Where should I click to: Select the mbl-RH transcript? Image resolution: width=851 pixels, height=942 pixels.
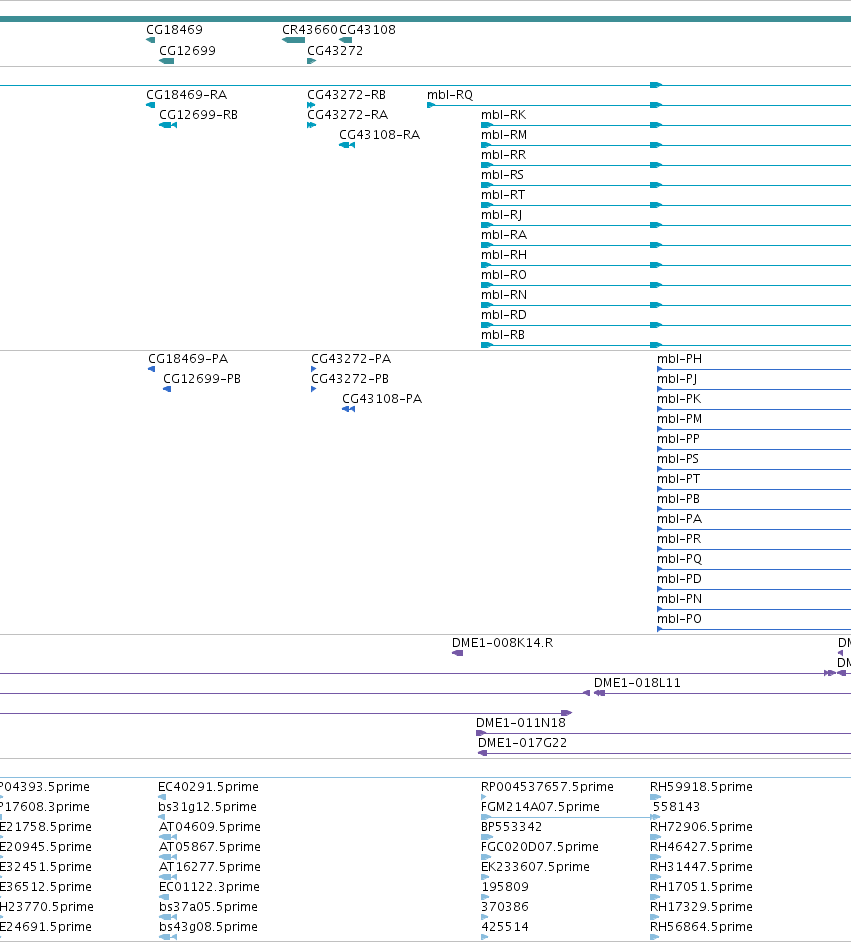click(504, 255)
